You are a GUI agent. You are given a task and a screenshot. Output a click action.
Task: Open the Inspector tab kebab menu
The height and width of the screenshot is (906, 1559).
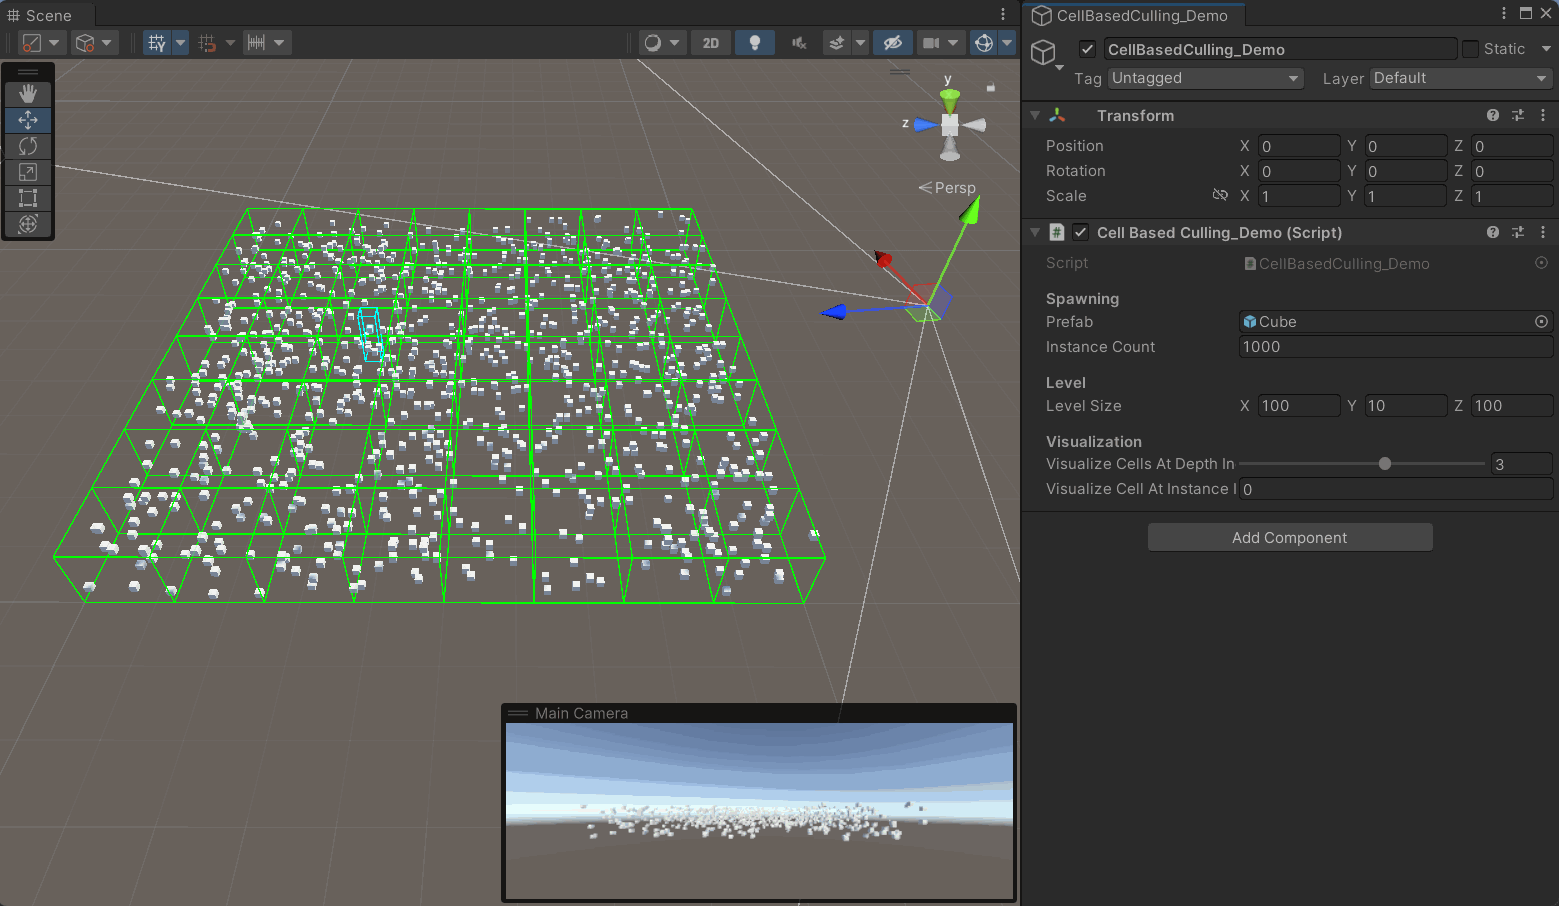1504,14
